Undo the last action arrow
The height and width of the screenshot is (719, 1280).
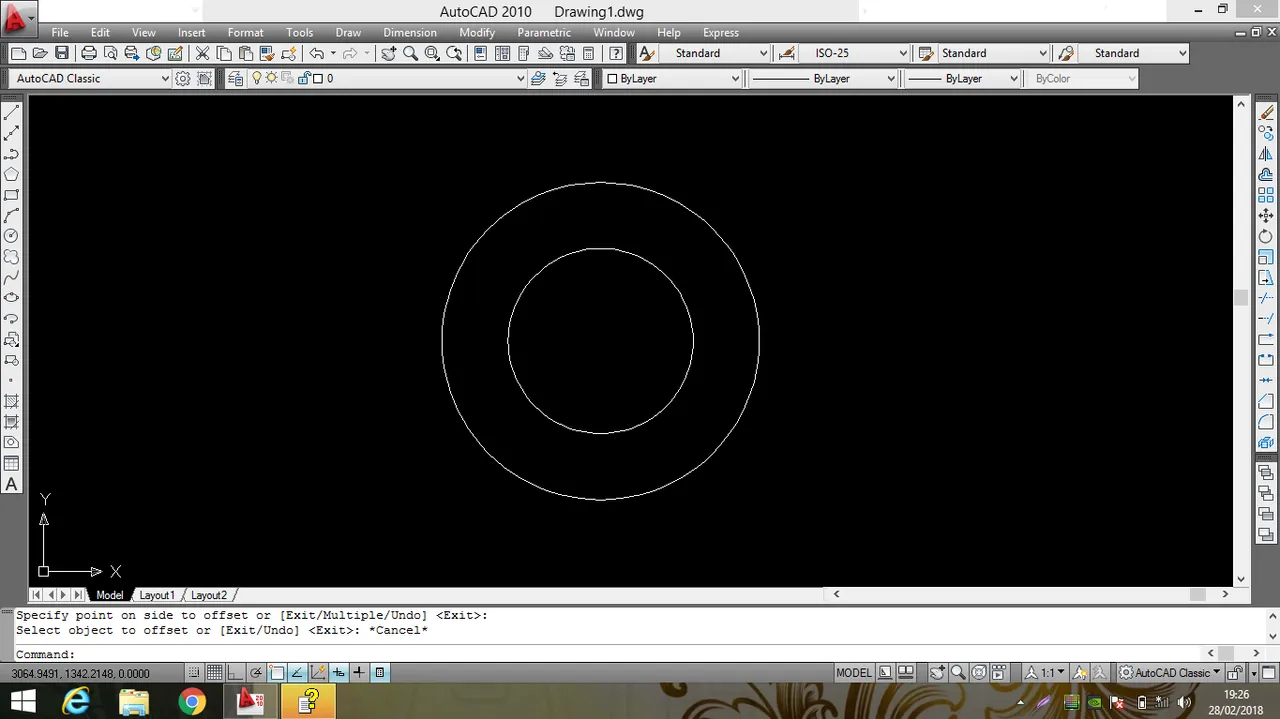click(x=316, y=53)
